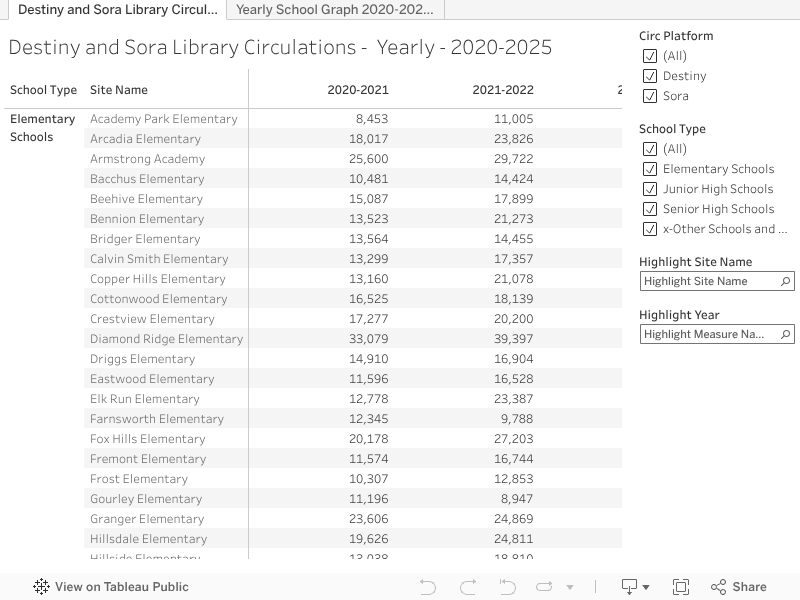Viewport: 800px width, 600px height.
Task: Click the Tableau undo icon
Action: 428,587
